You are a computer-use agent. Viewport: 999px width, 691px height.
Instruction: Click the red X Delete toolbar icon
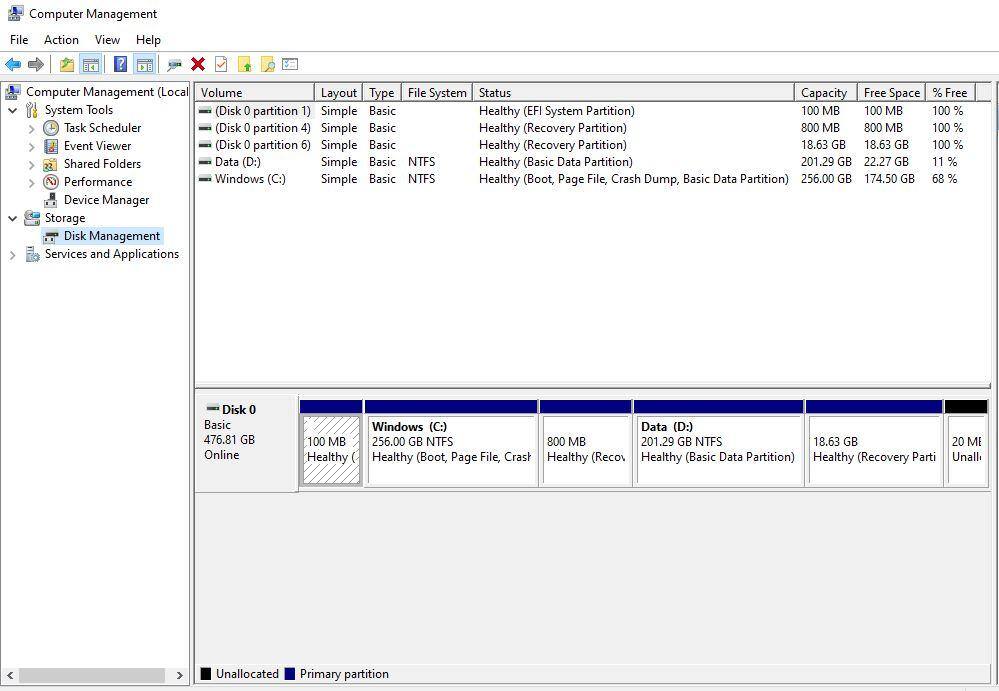tap(198, 65)
